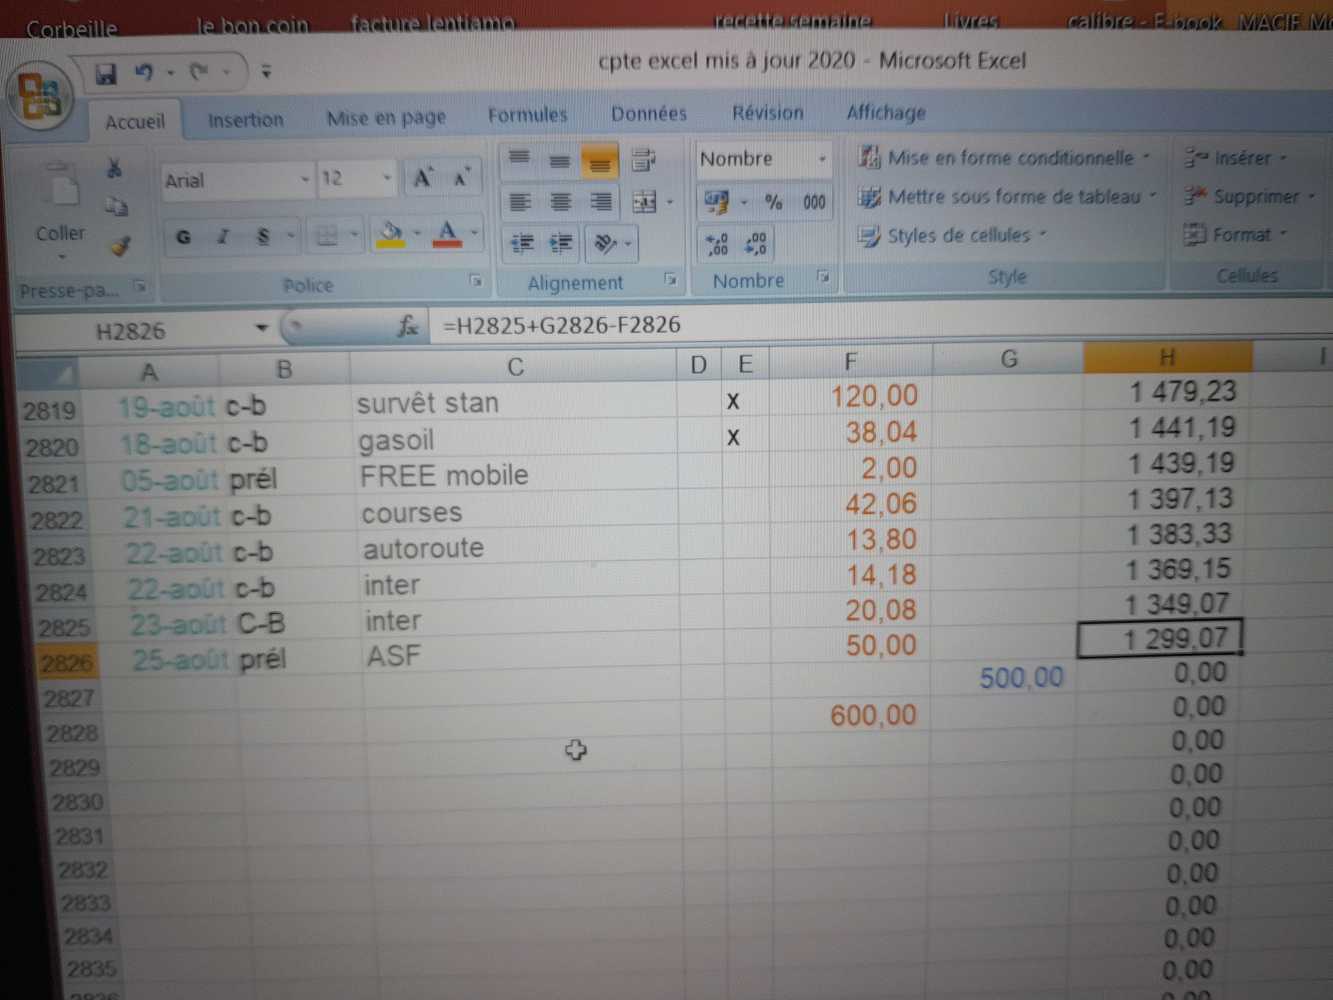
Task: Toggle bottom vertical alignment
Action: [599, 161]
